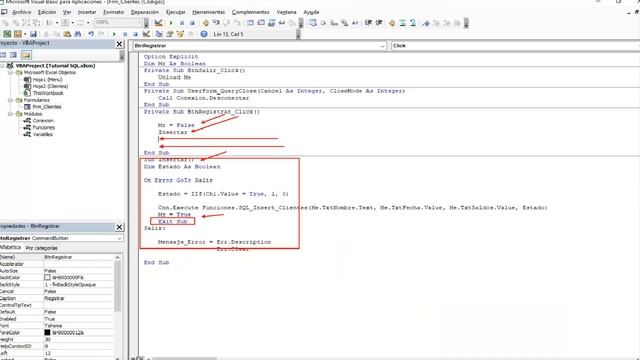Open the Herramientas menu
The height and width of the screenshot is (360, 640).
pos(208,12)
